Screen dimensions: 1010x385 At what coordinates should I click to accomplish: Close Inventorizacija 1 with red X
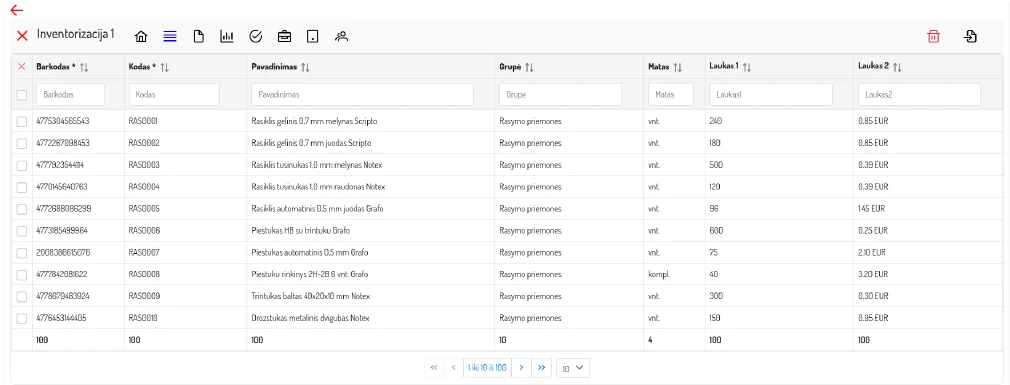click(x=22, y=36)
